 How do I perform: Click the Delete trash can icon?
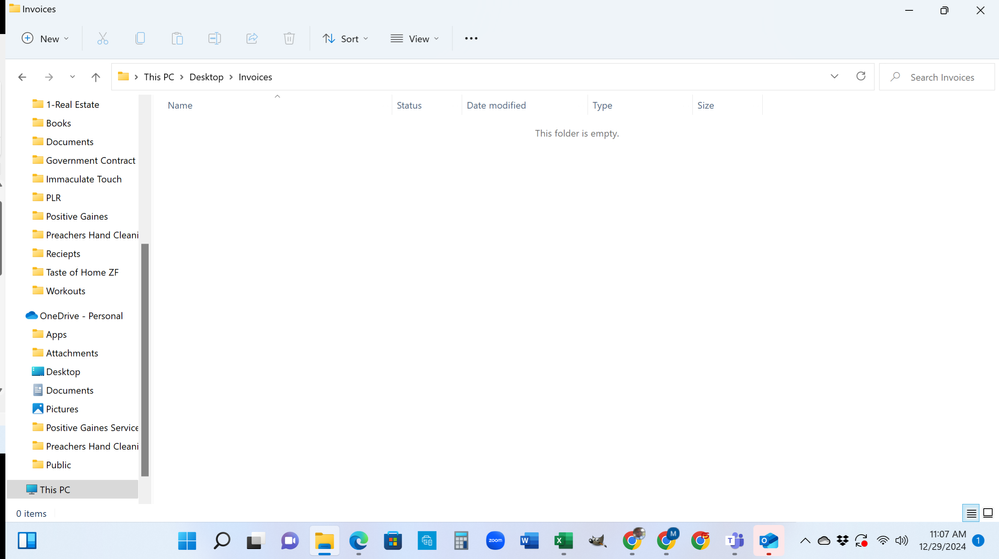tap(289, 39)
